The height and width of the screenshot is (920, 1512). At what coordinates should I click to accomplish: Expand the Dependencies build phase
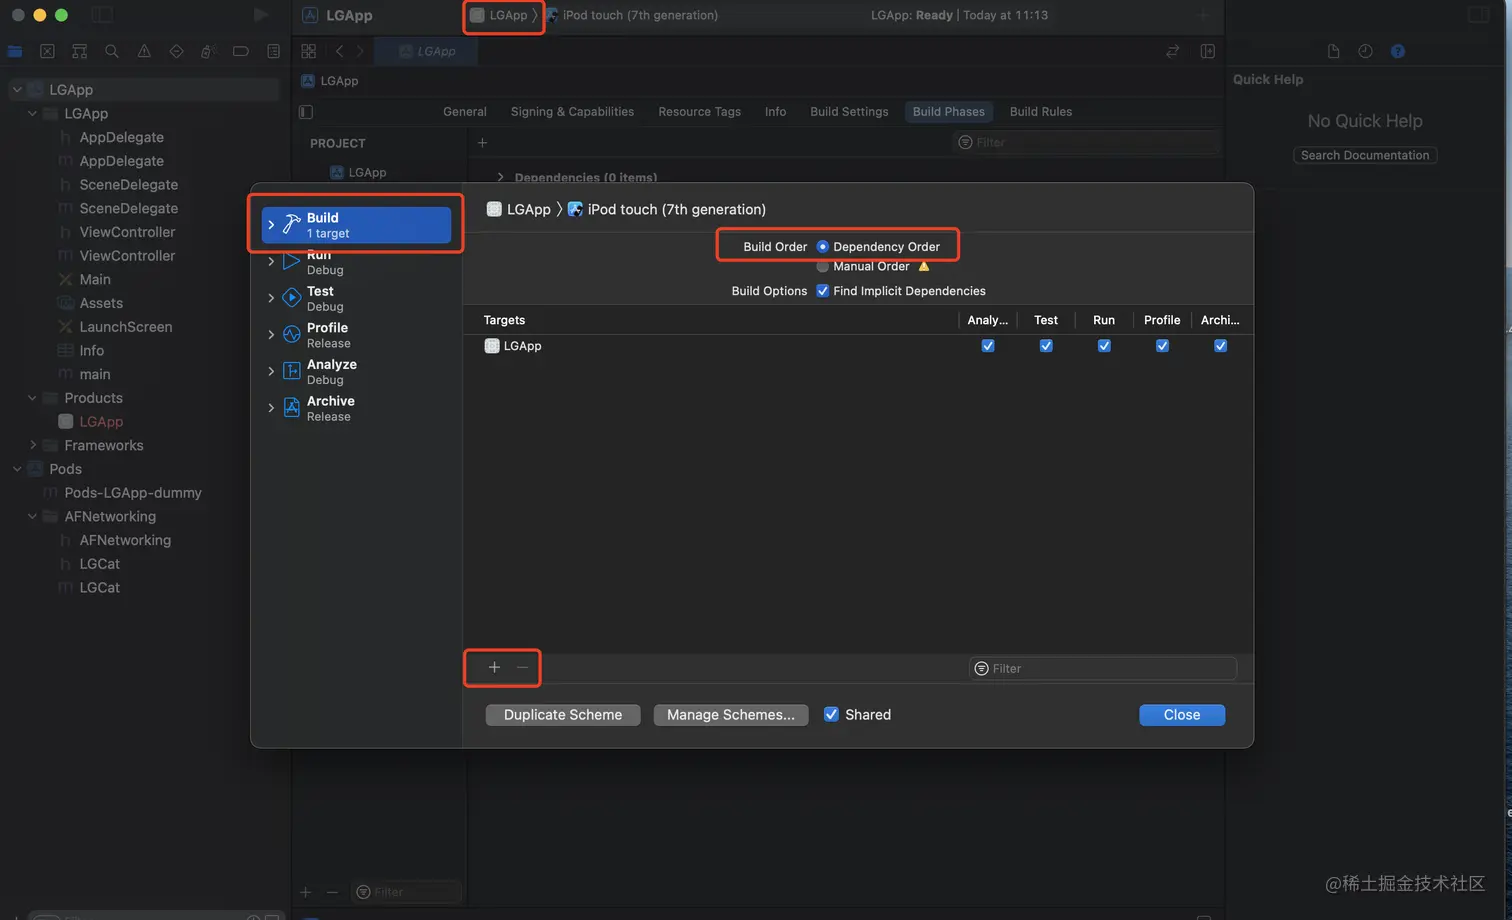500,177
